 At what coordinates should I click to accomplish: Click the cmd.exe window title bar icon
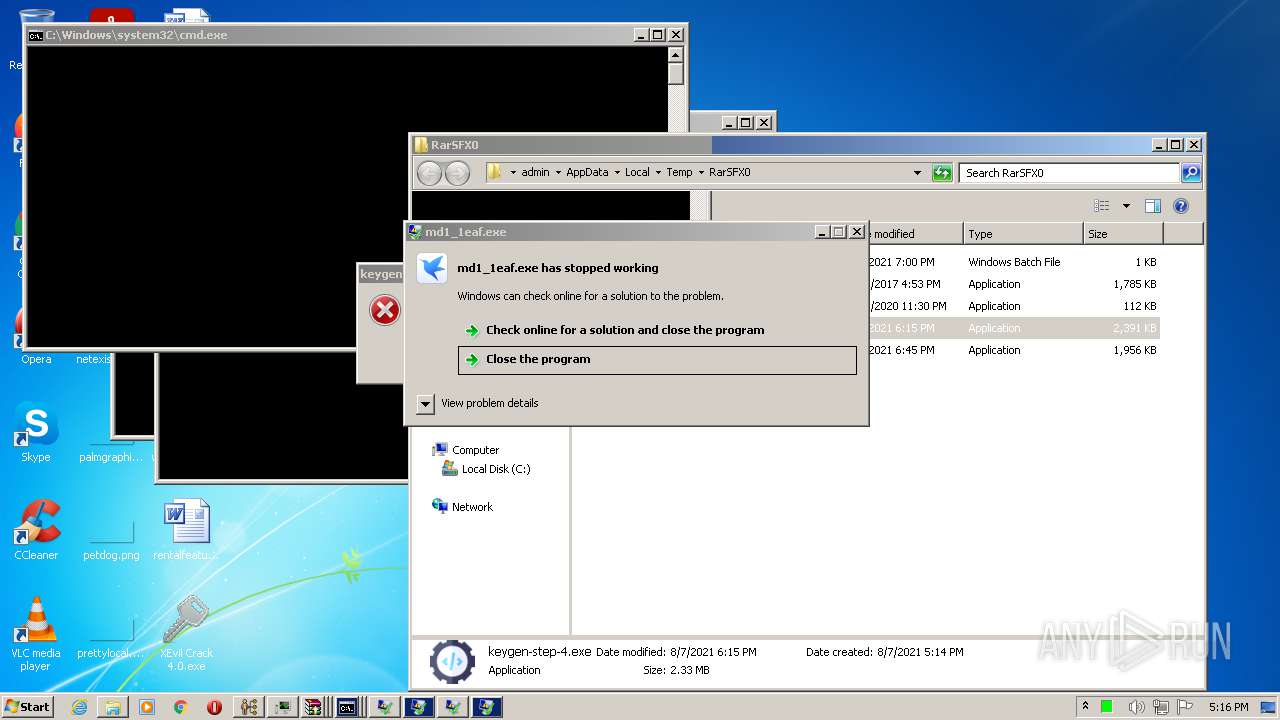35,35
